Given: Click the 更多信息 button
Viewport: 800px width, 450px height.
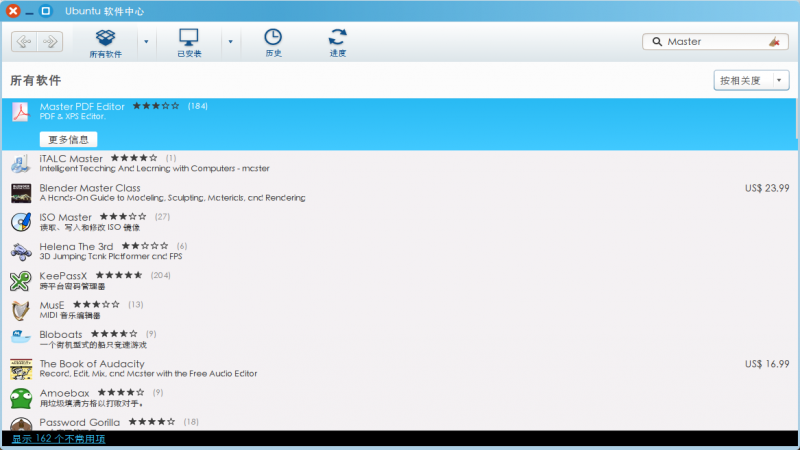Looking at the screenshot, I should pos(68,139).
